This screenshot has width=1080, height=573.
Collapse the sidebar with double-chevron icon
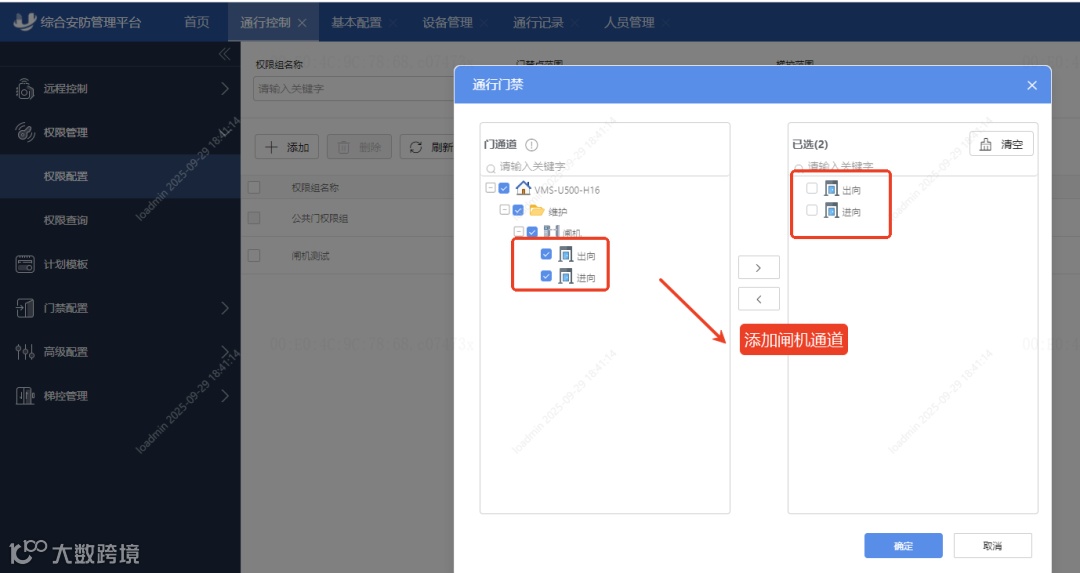coord(225,54)
